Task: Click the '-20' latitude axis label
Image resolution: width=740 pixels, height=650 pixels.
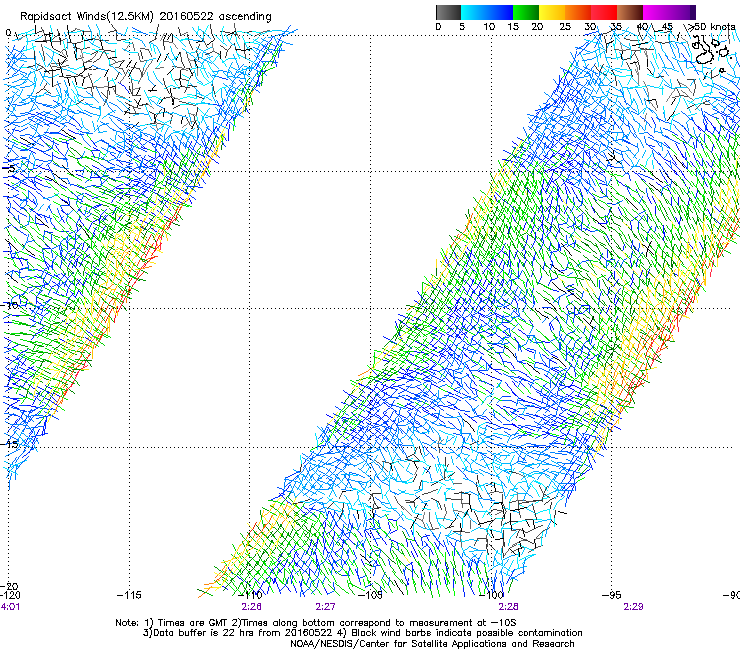Action: 9,587
